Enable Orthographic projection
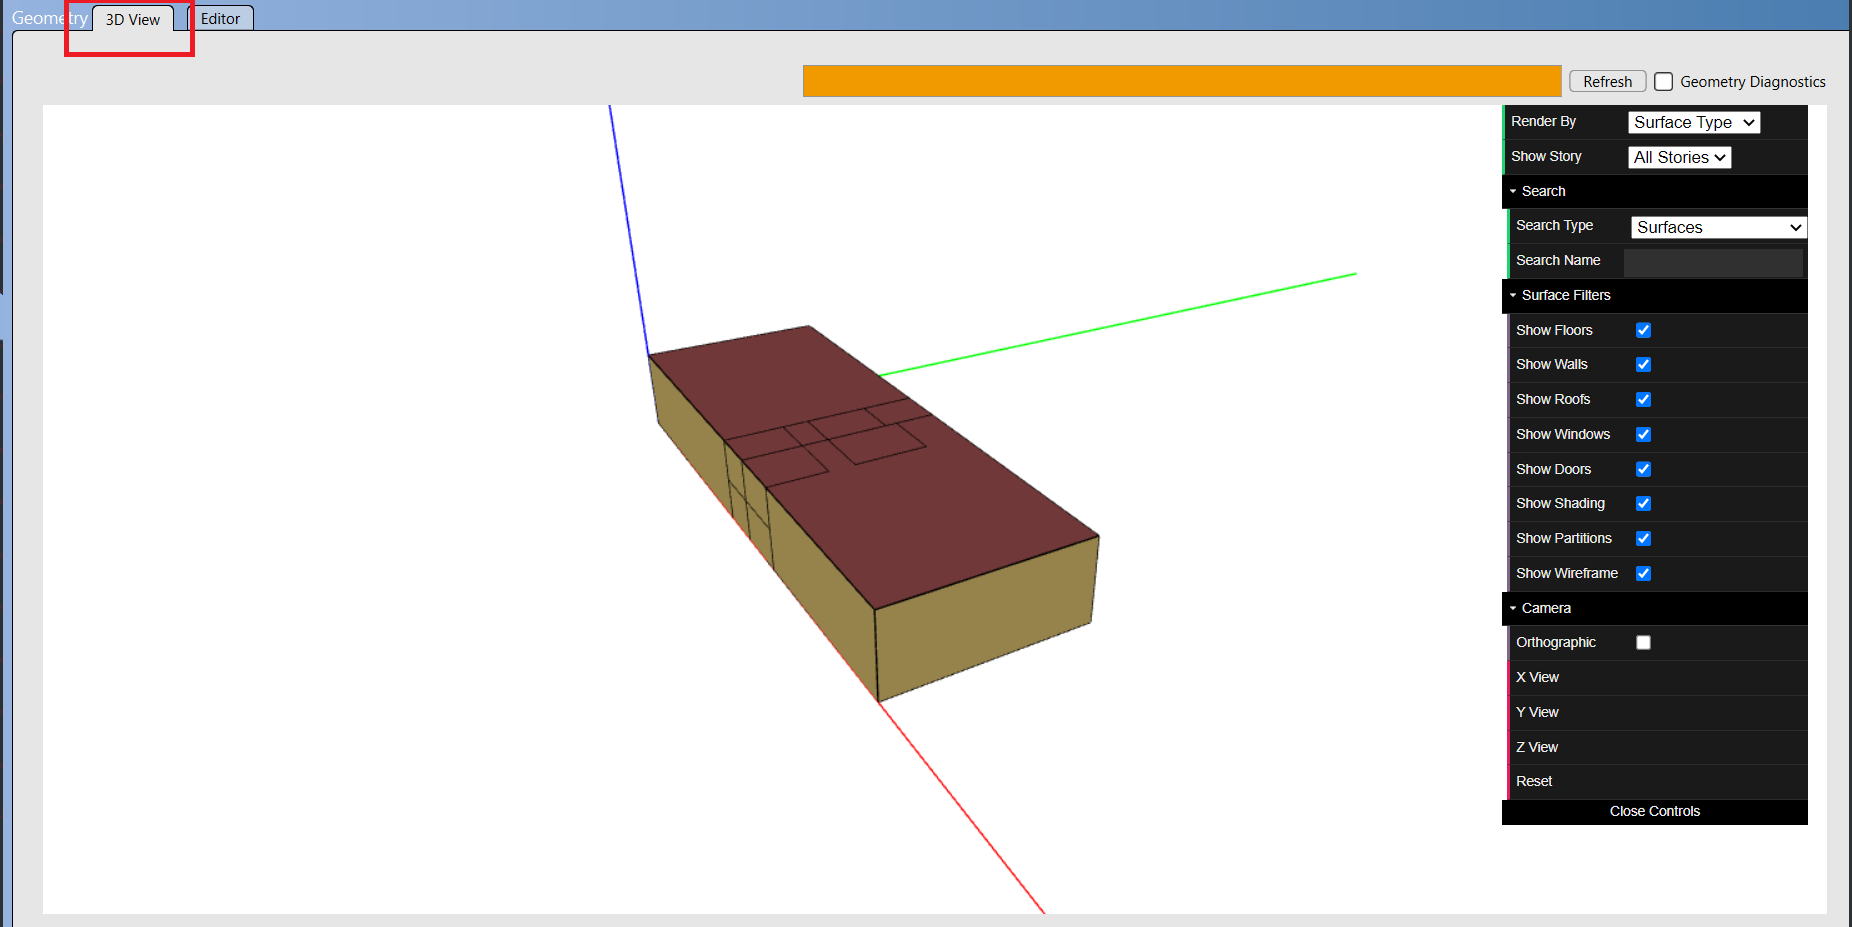The width and height of the screenshot is (1852, 927). click(1643, 642)
